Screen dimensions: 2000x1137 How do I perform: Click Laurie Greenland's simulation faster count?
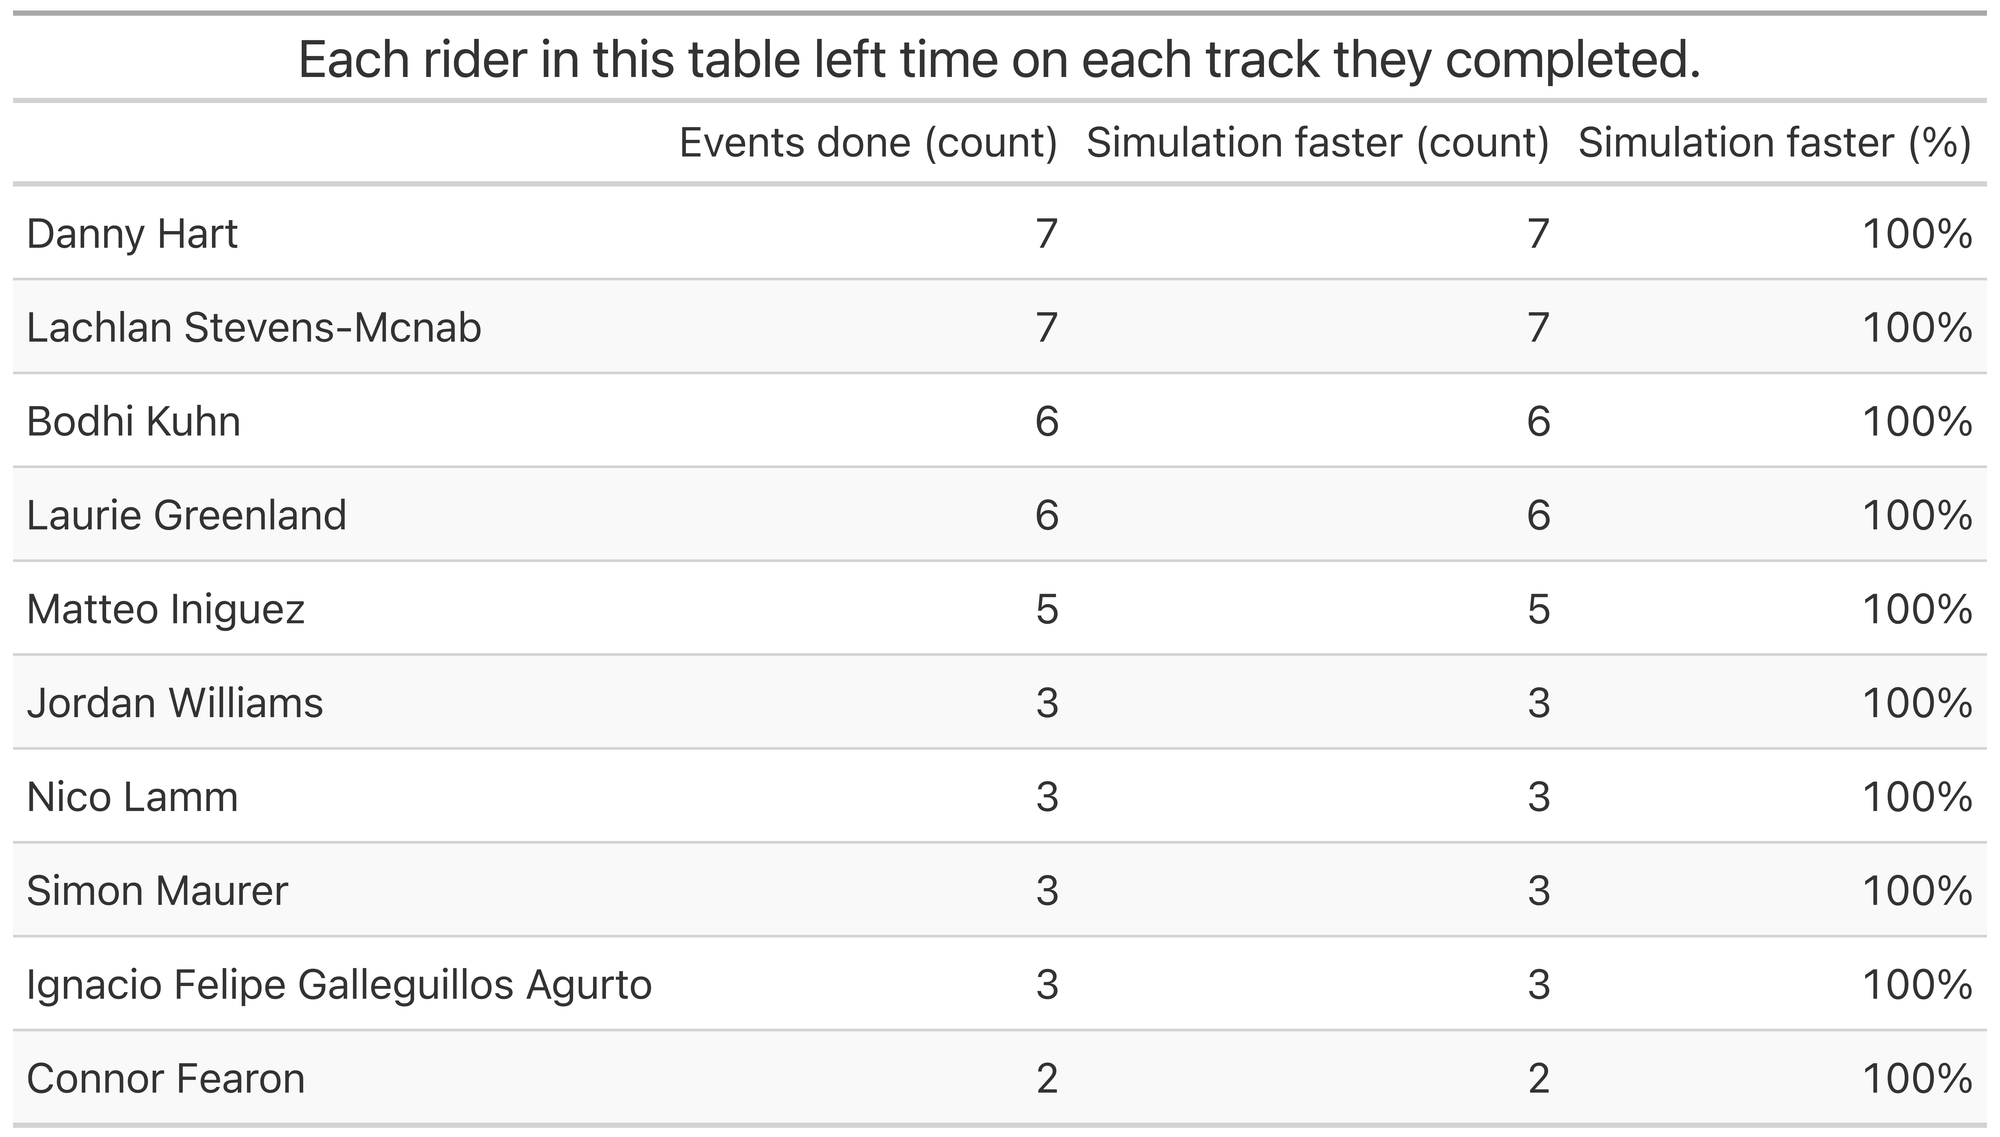pyautogui.click(x=1538, y=516)
